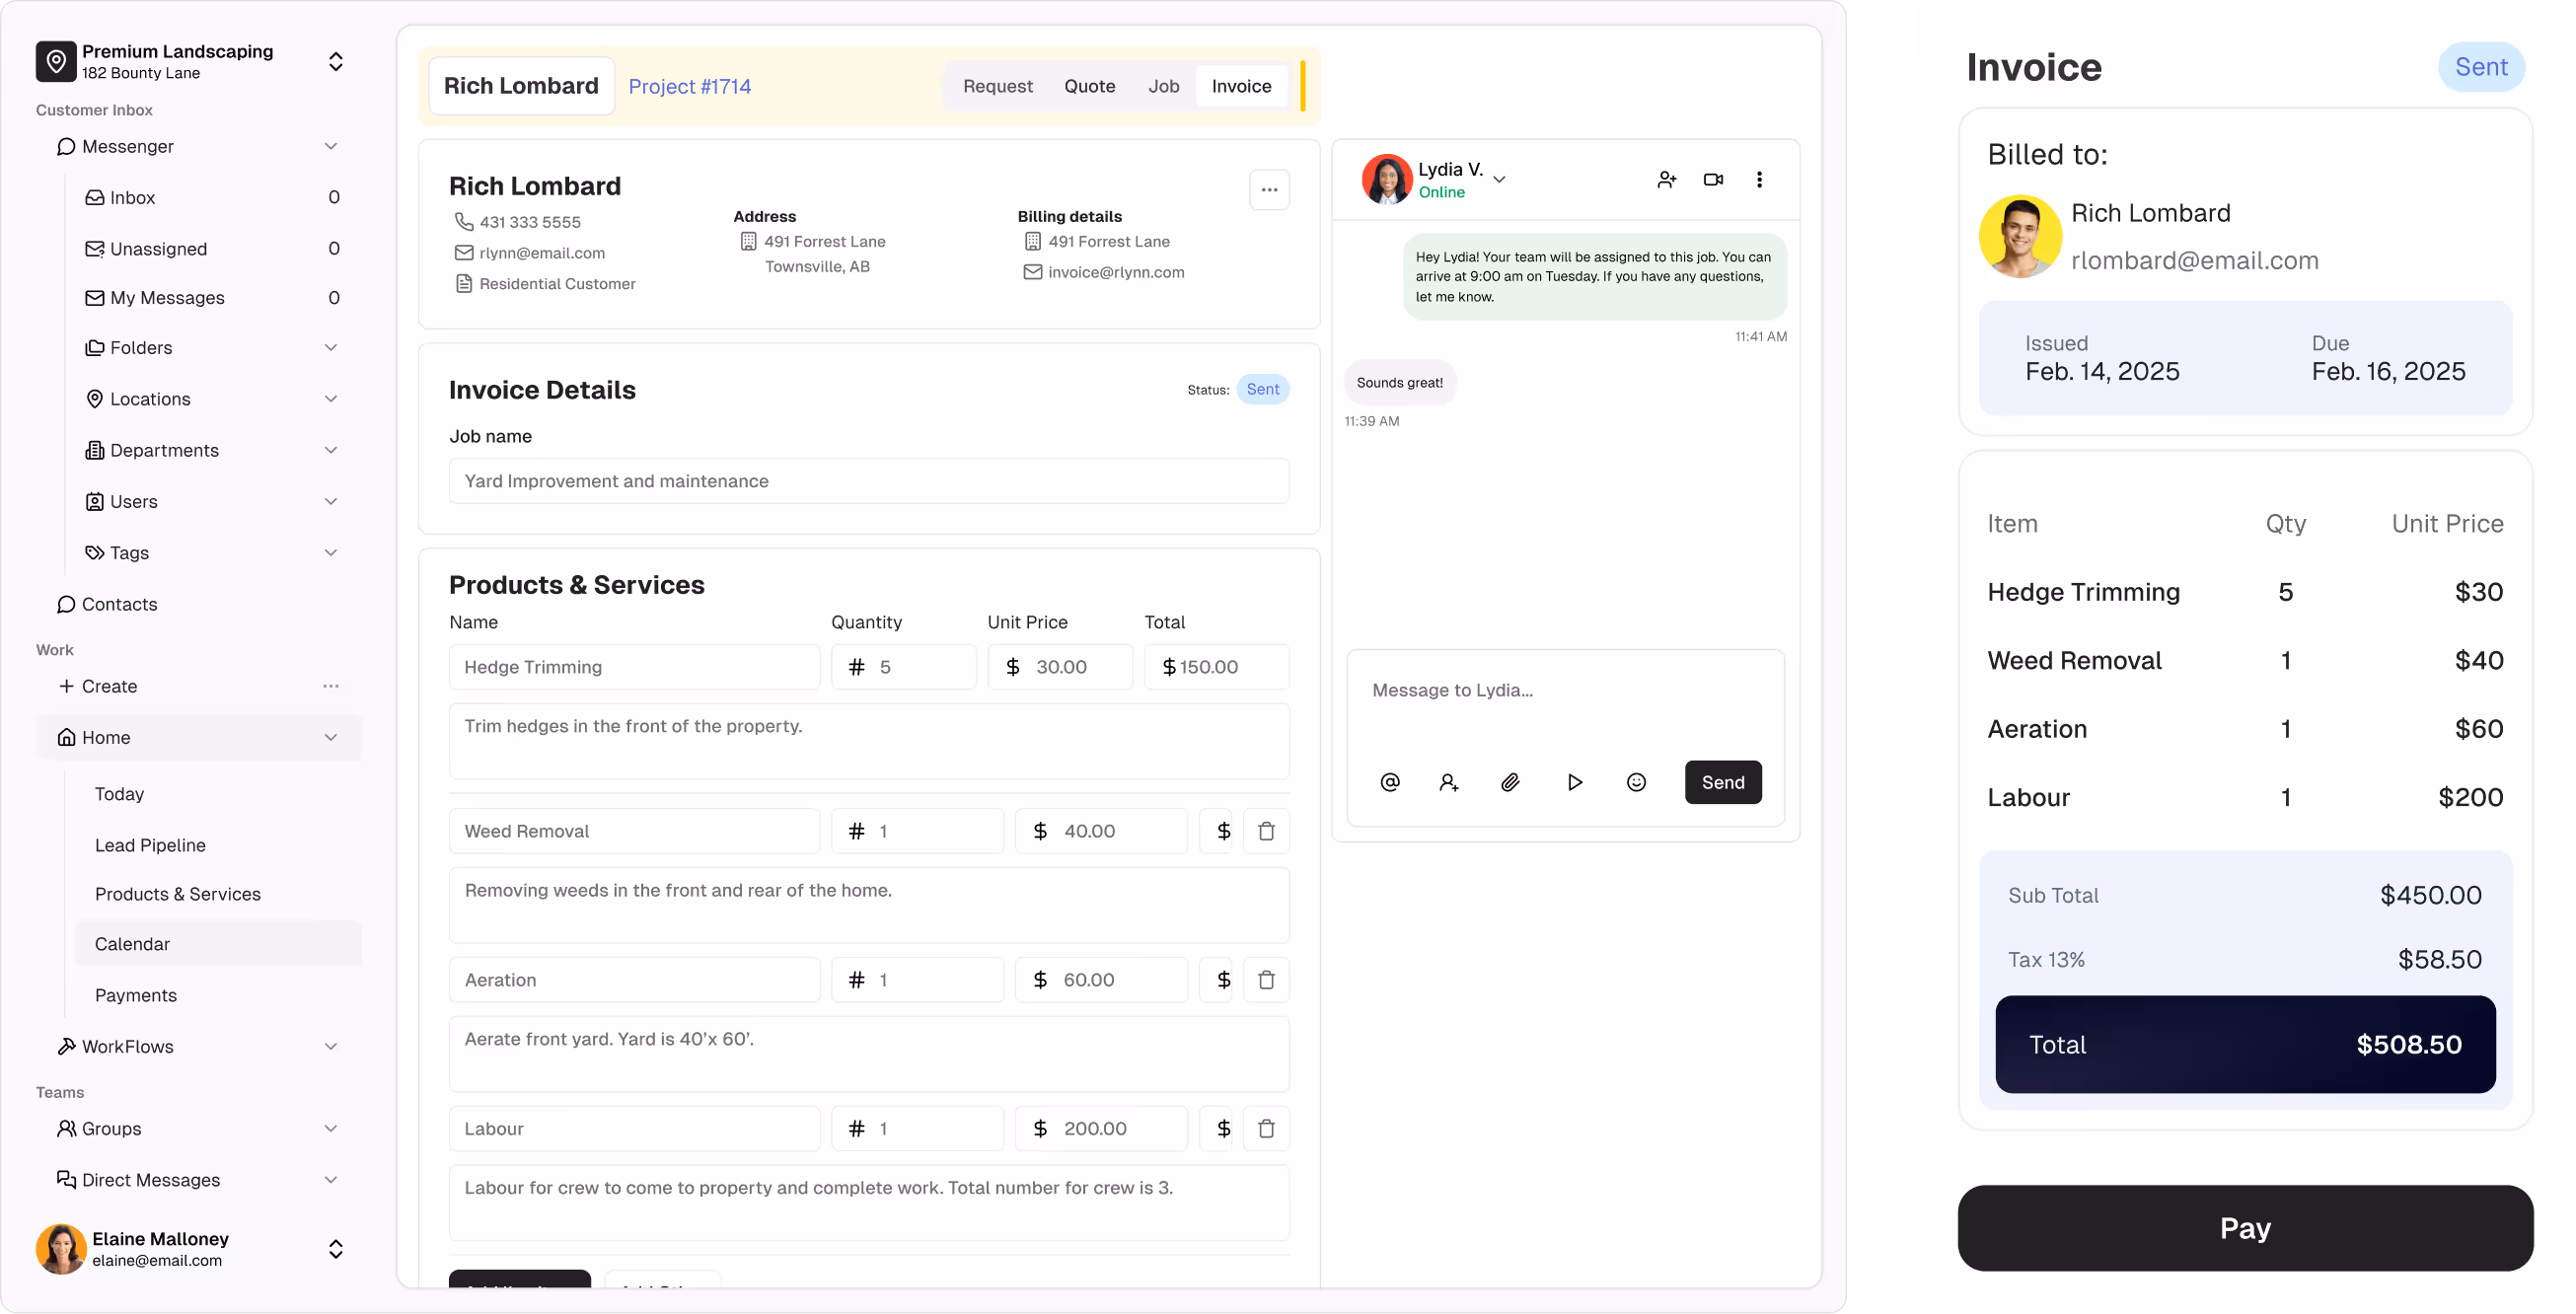The width and height of the screenshot is (2576, 1314).
Task: Open Messenger from the sidebar
Action: pyautogui.click(x=127, y=146)
